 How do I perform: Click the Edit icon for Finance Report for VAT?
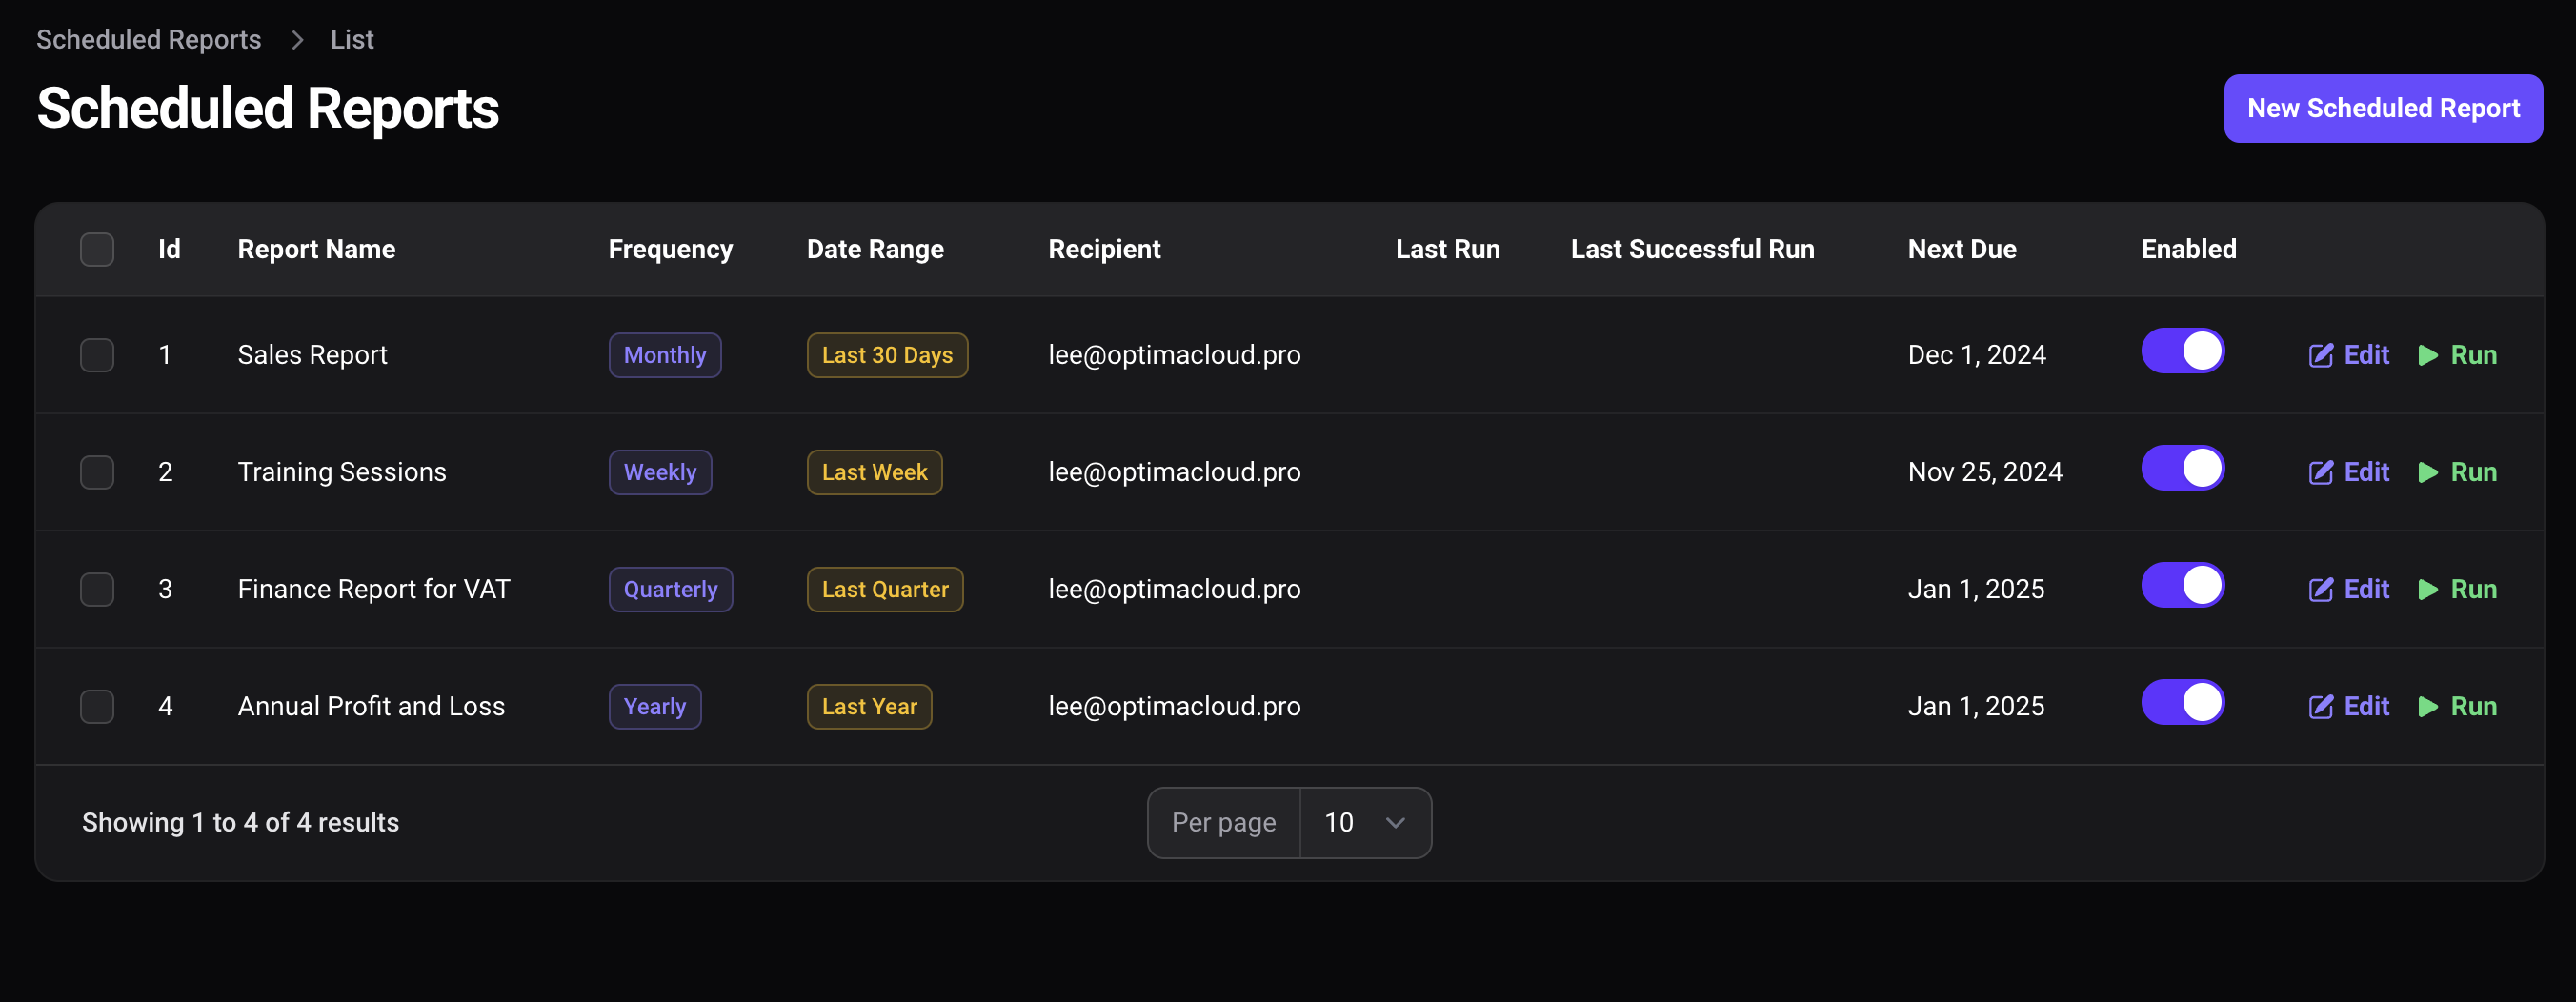click(2322, 589)
